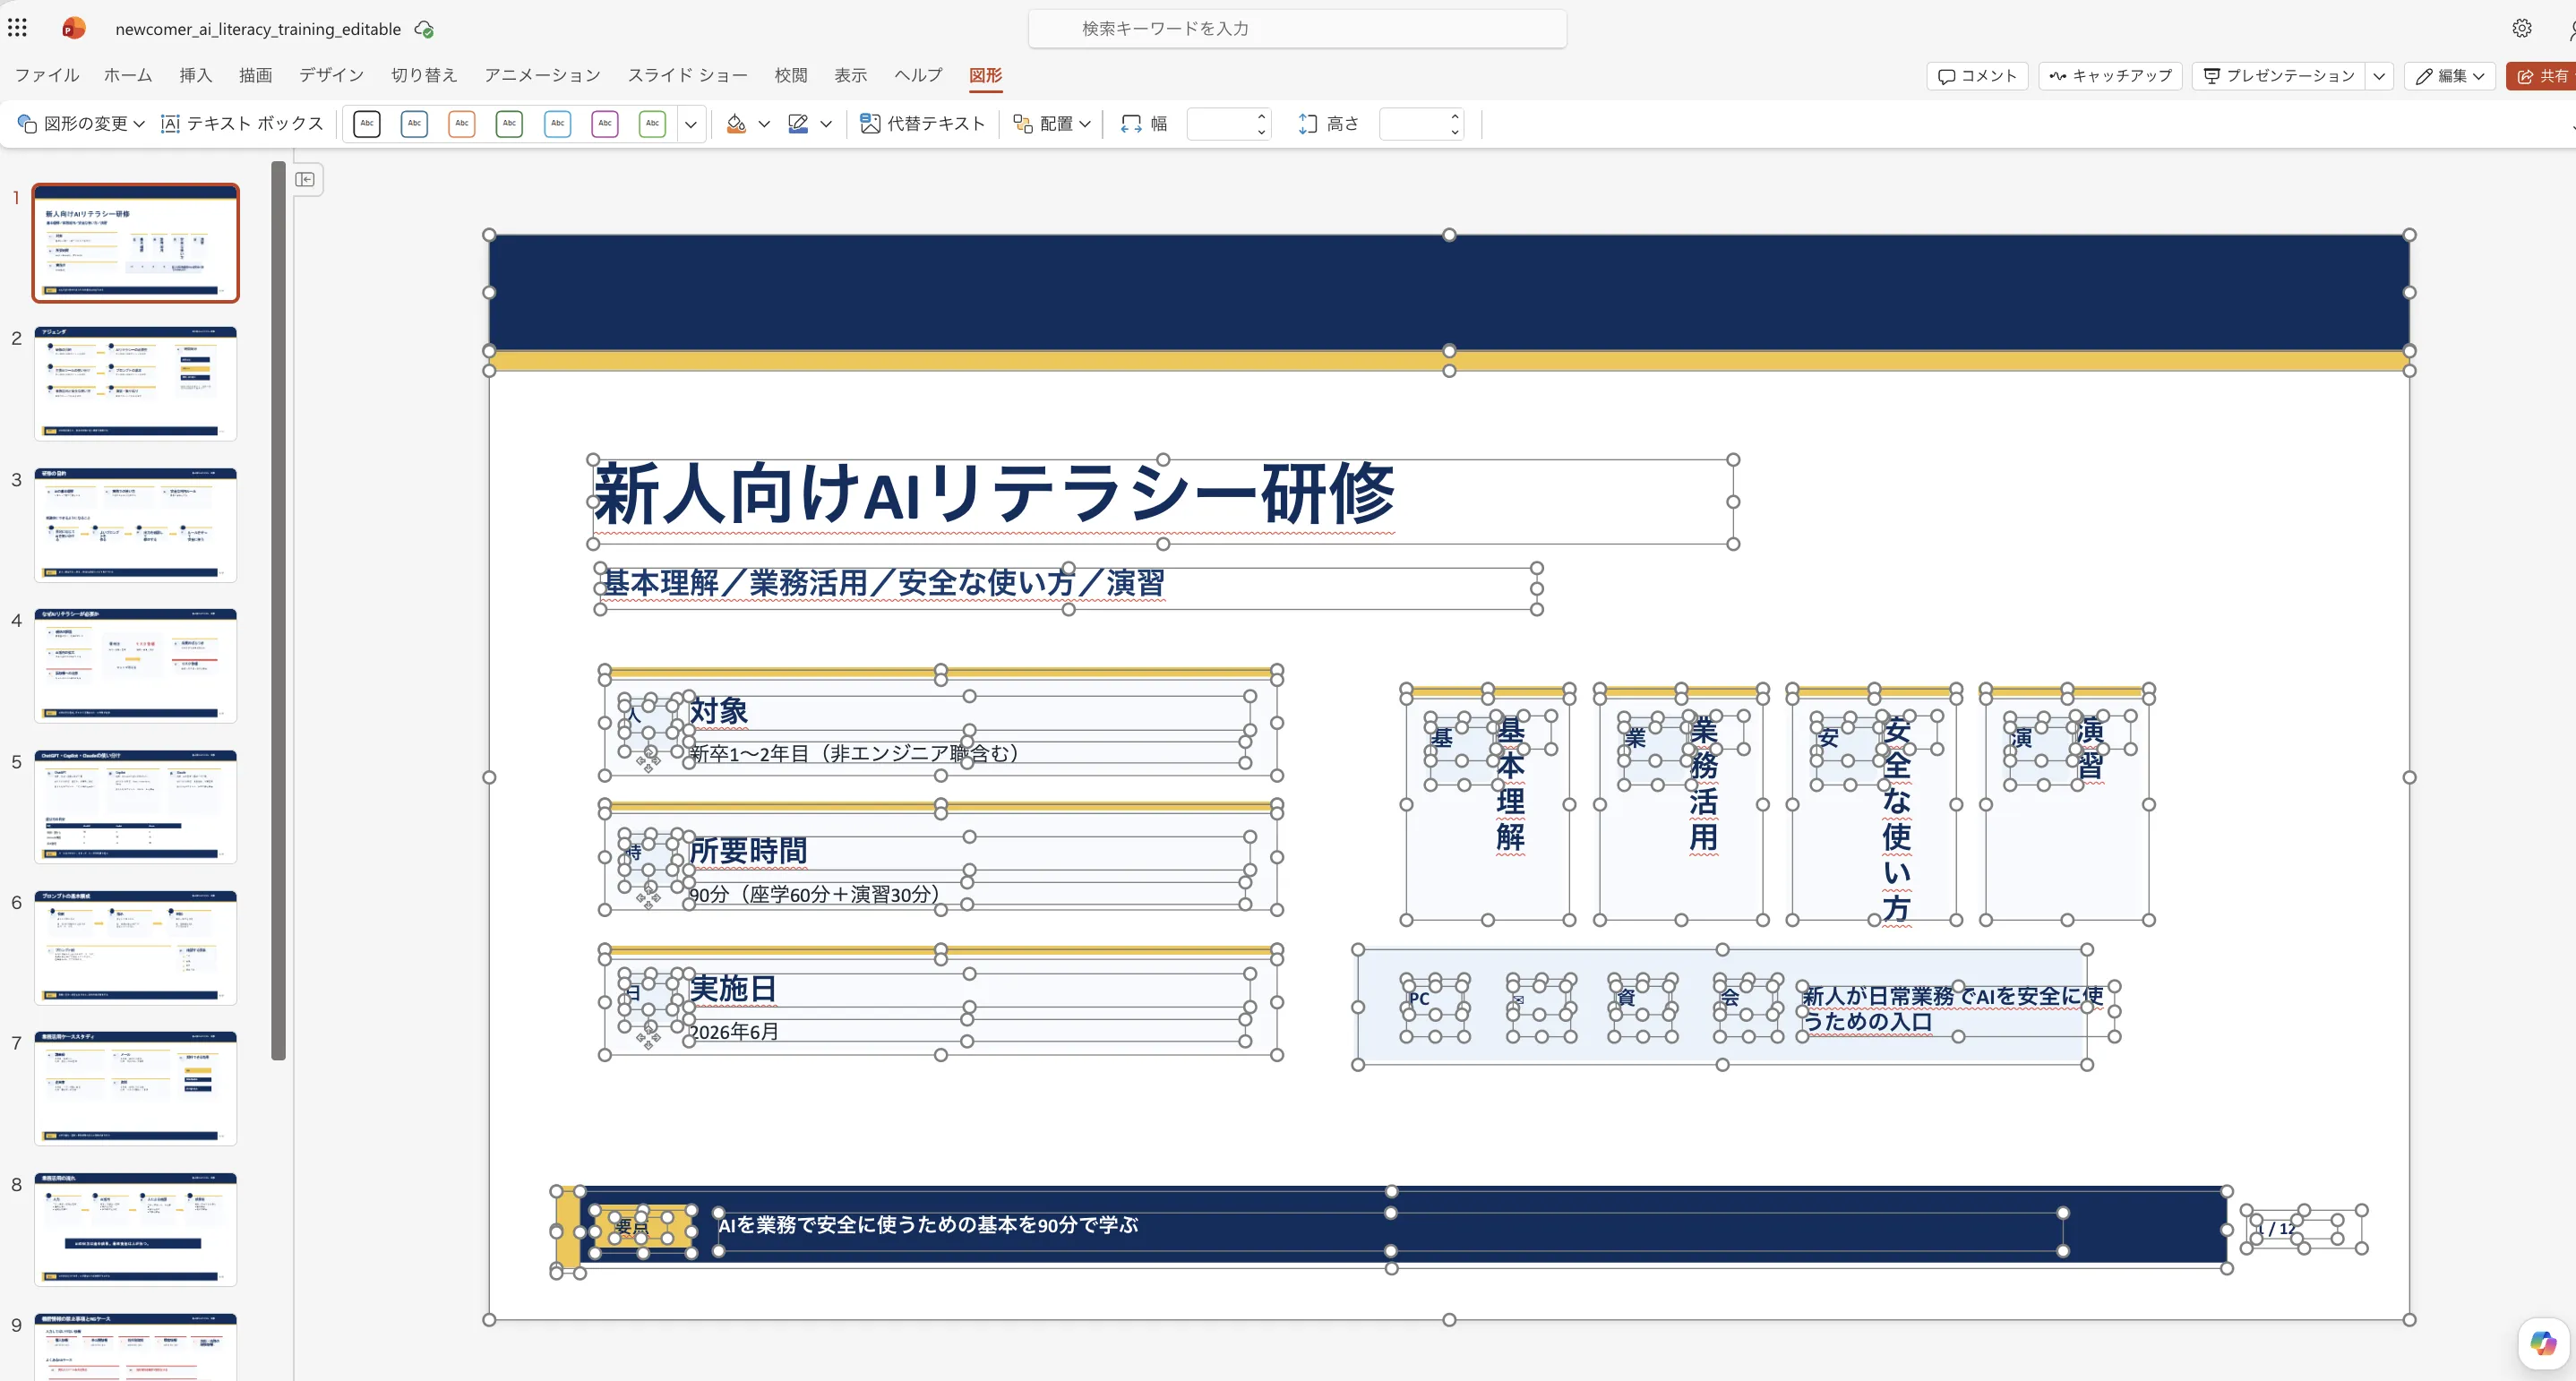The image size is (2576, 1381).
Task: Click the file name newcomer_ai_literacy_training_editable
Action: click(x=258, y=29)
